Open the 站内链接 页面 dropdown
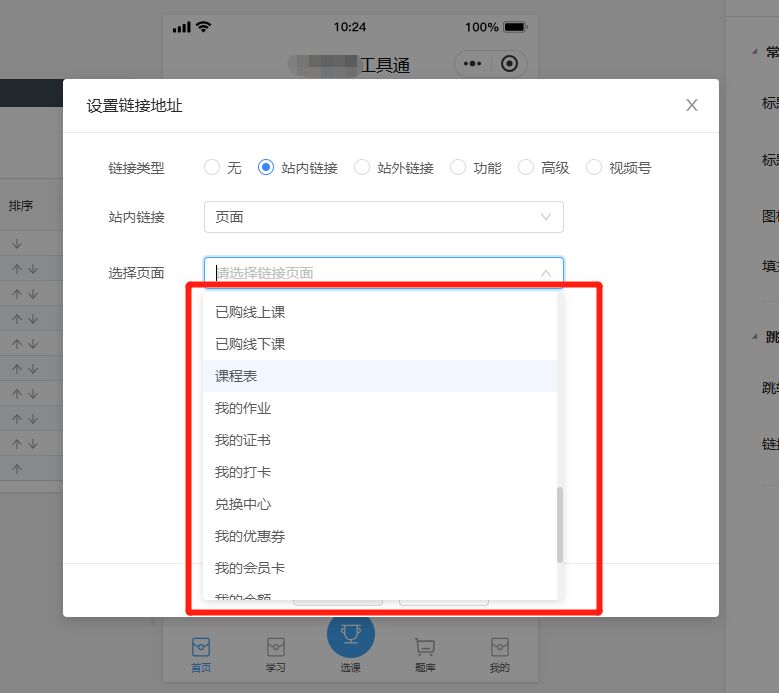 pos(384,217)
